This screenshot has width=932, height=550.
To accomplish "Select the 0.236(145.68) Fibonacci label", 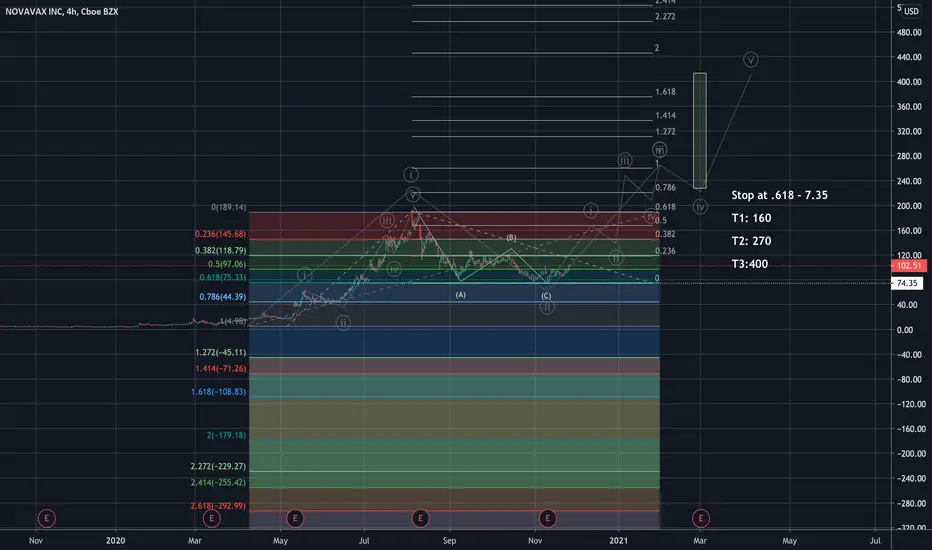I will point(221,234).
